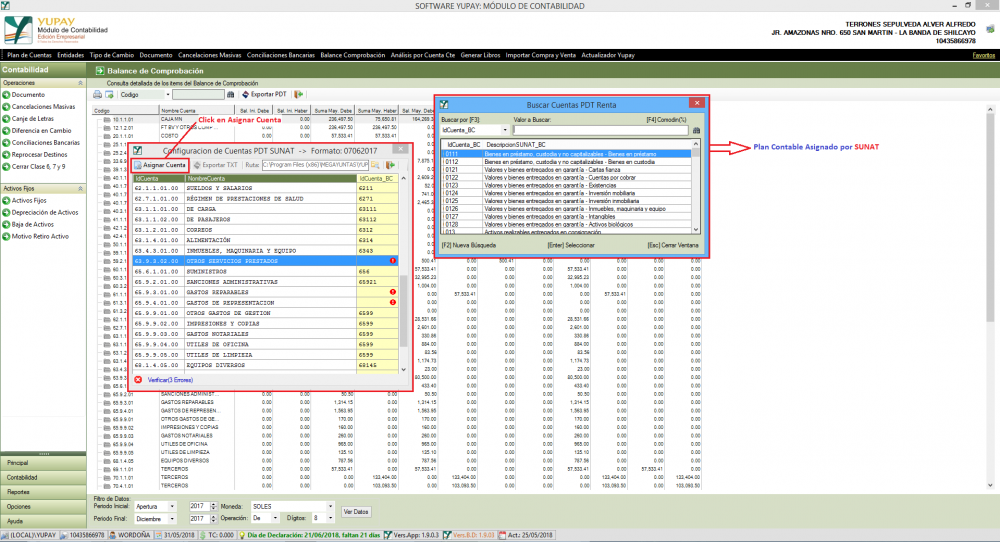Click Buscar Cuentas list scrollbar down arrow
The width and height of the screenshot is (1000, 542).
tap(696, 230)
